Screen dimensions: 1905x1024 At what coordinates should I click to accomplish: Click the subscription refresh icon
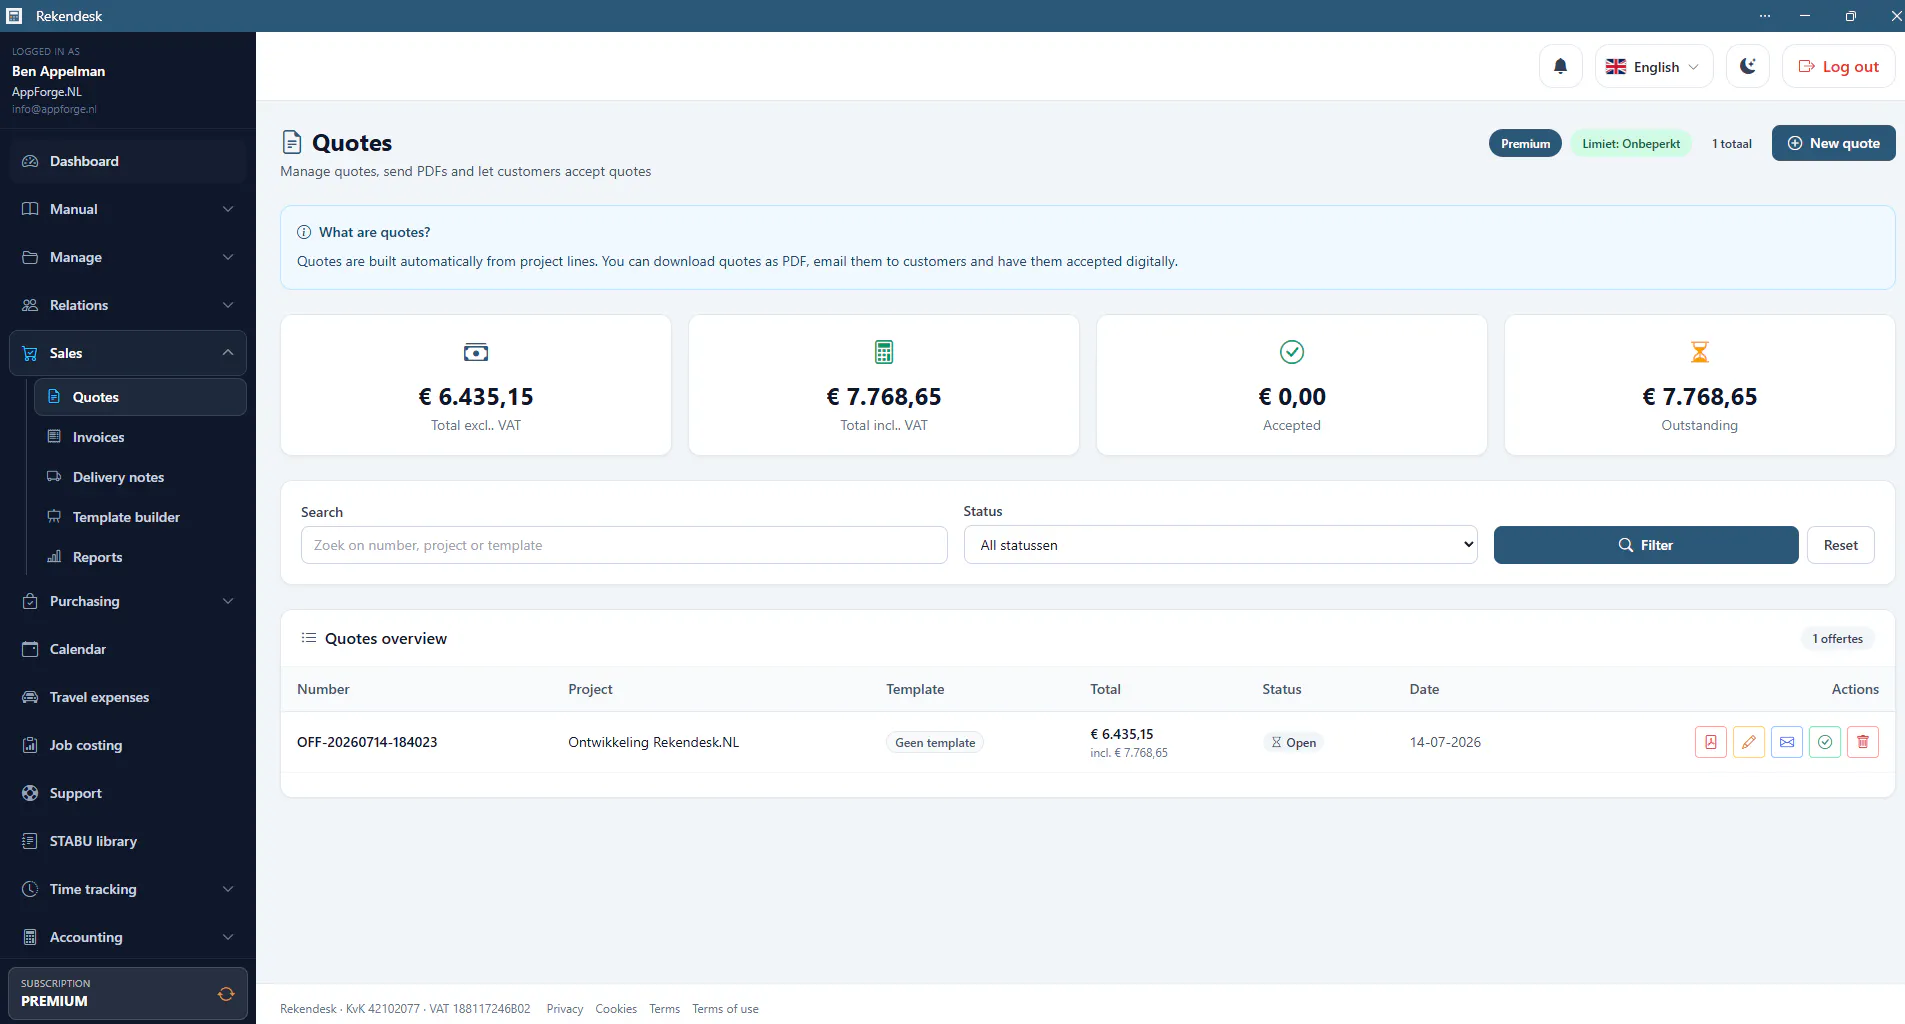pyautogui.click(x=226, y=993)
